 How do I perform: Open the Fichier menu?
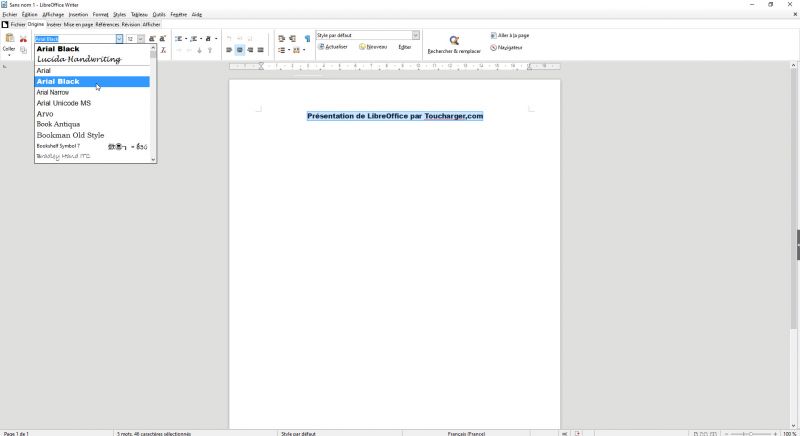[10, 15]
